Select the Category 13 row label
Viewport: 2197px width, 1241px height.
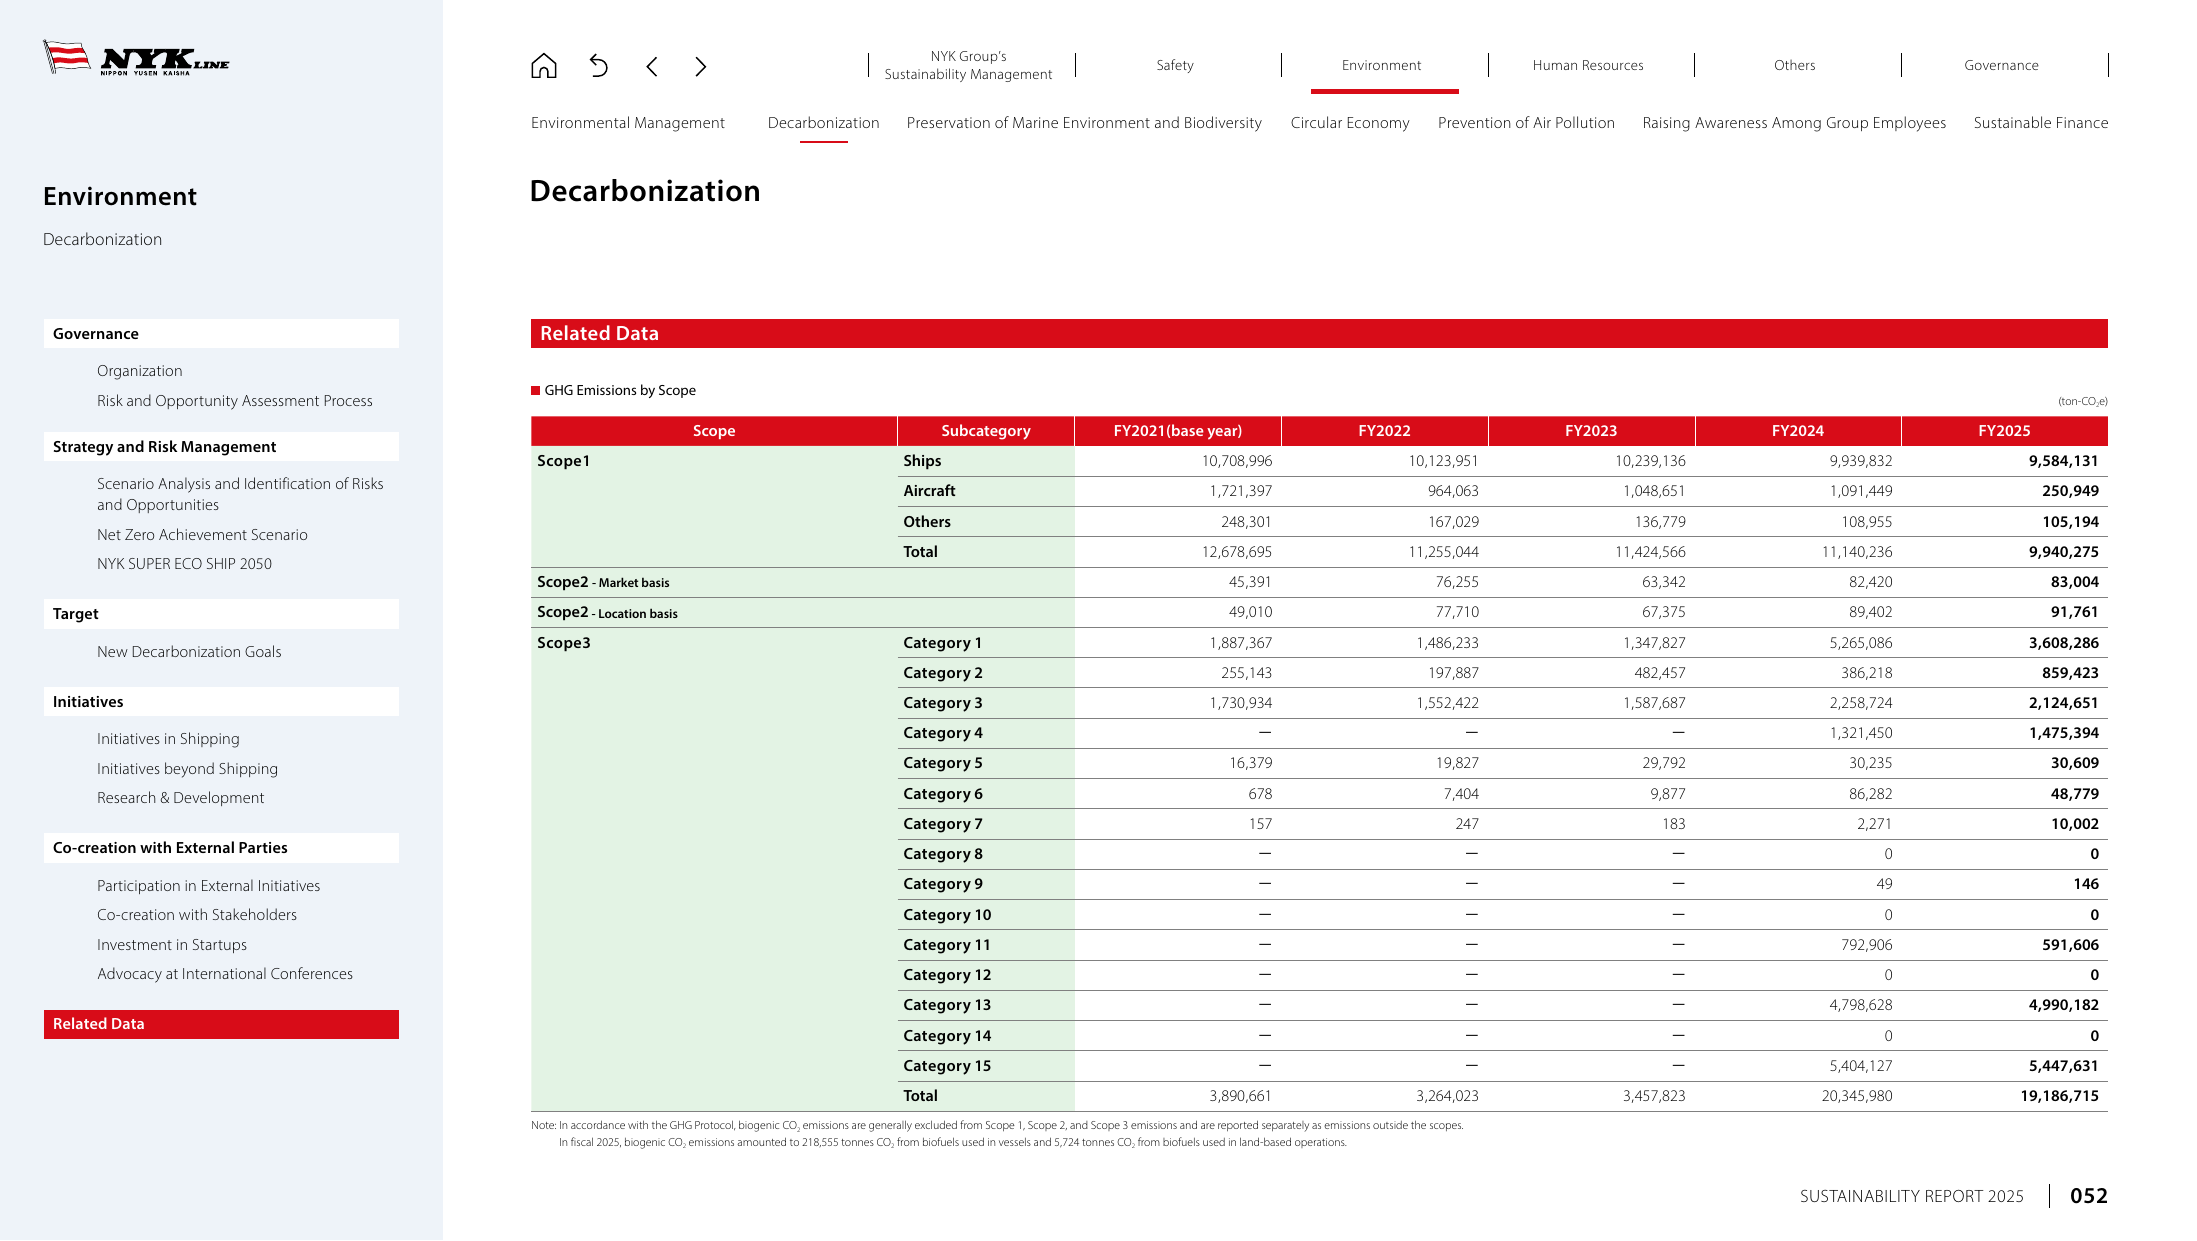click(x=947, y=1005)
